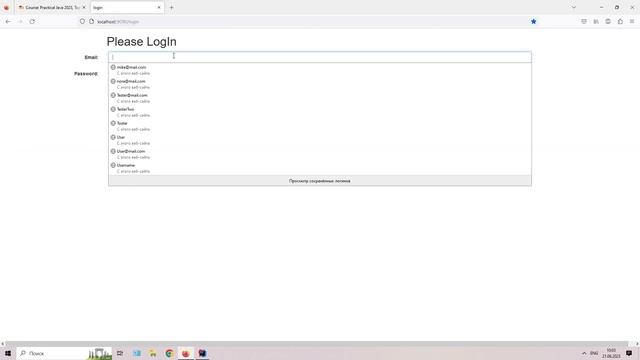Open the IntelliJ IDEA taskbar icon
Image resolution: width=640 pixels, height=360 pixels.
click(x=202, y=353)
